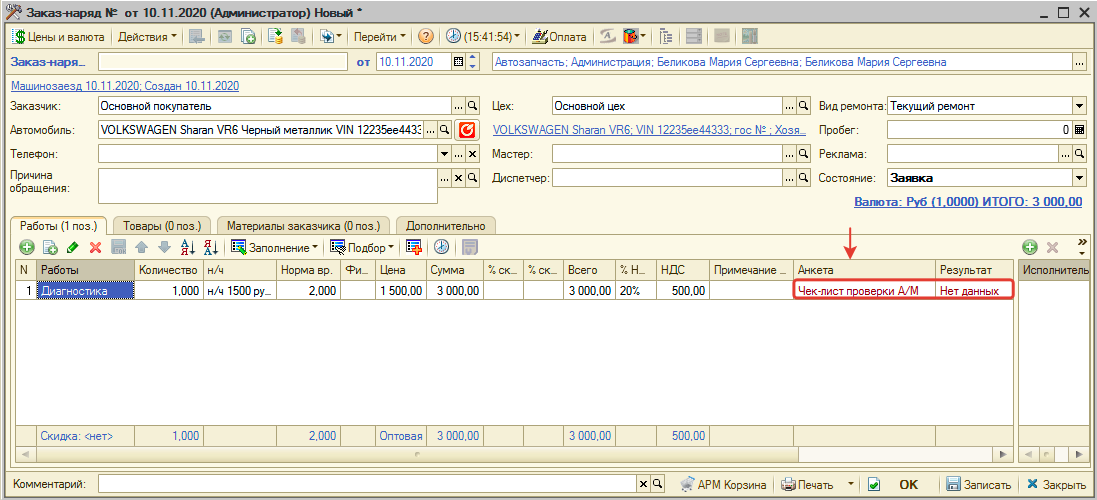Click the Заказчик field with Основной покупатель

tap(276, 106)
